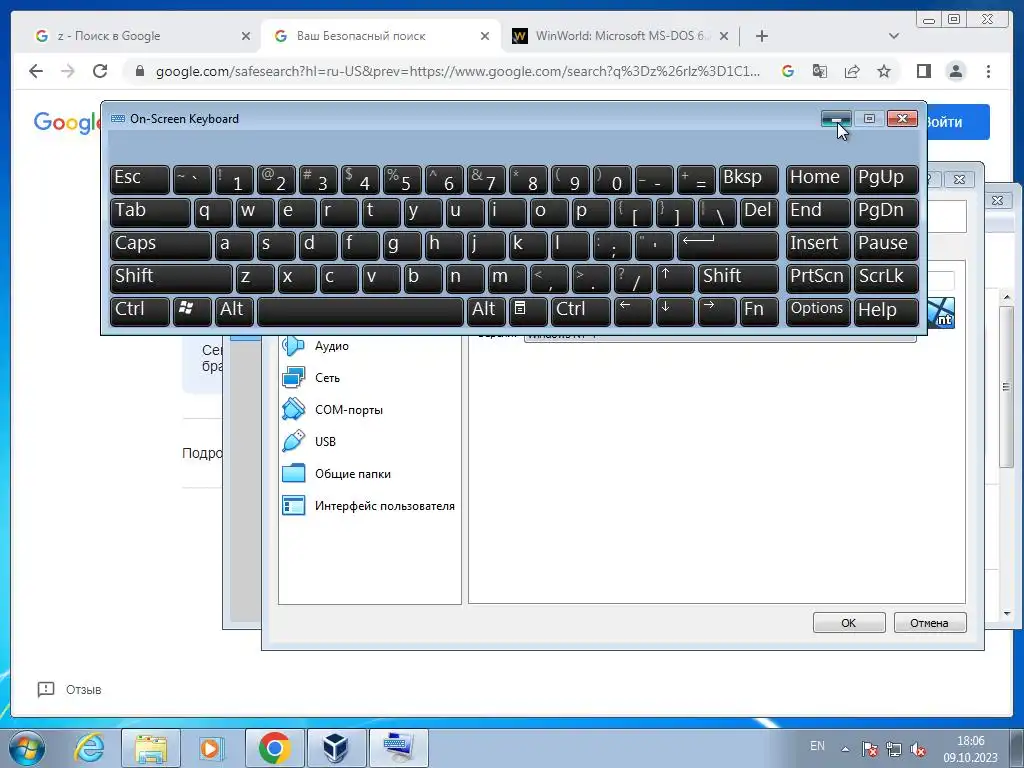The height and width of the screenshot is (768, 1024).
Task: Click the Enter key on On-Screen Keyboard
Action: pos(728,245)
